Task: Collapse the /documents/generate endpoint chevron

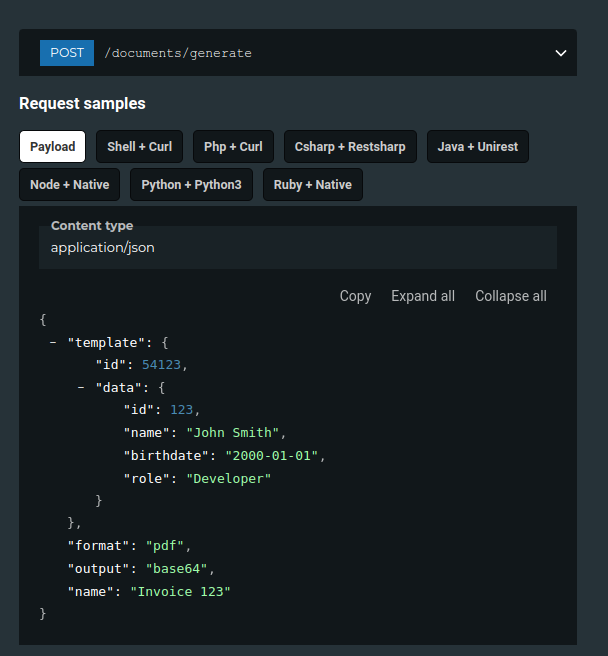Action: coord(561,53)
